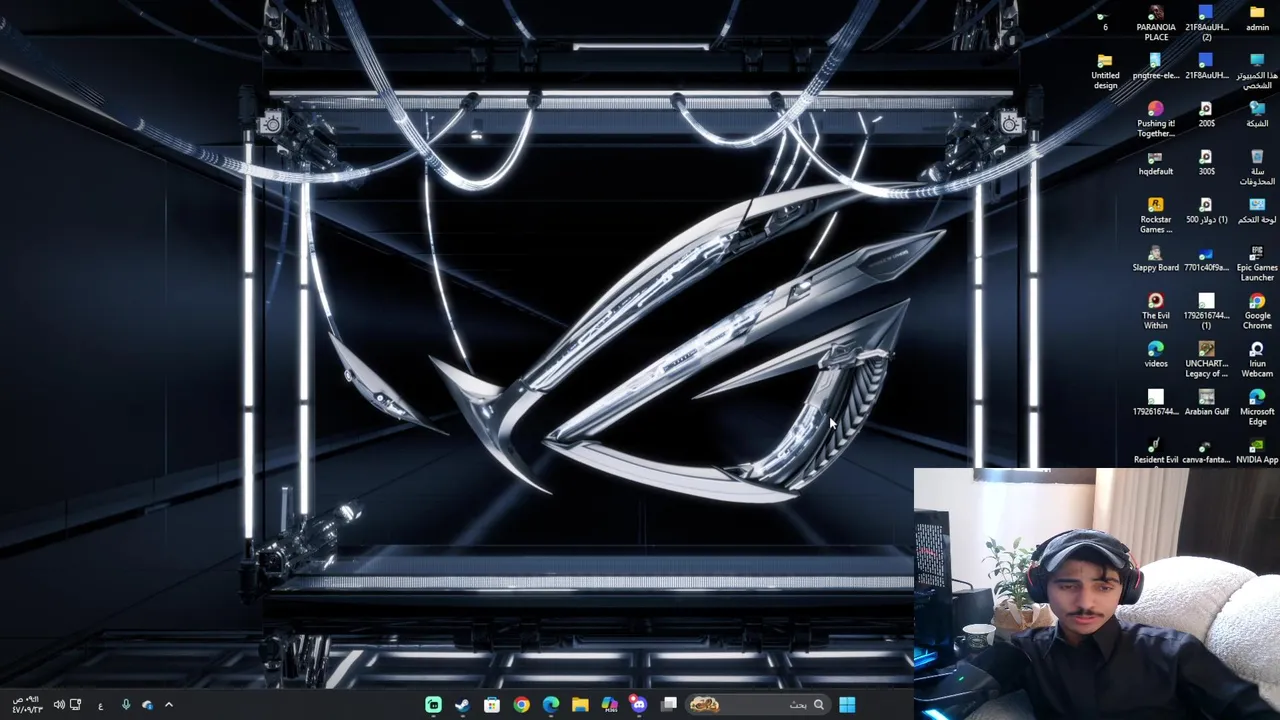Image resolution: width=1280 pixels, height=720 pixels.
Task: Open File Explorer from the taskbar
Action: [580, 705]
